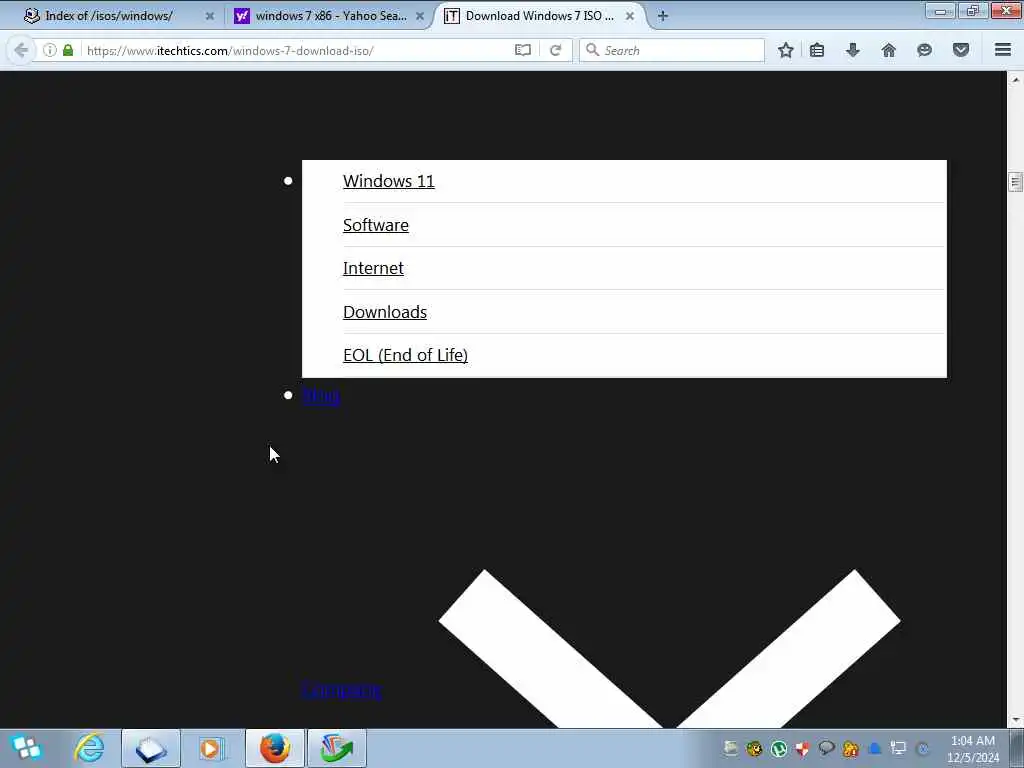The width and height of the screenshot is (1024, 768).
Task: Click the scrollbar up arrow
Action: tap(1015, 80)
